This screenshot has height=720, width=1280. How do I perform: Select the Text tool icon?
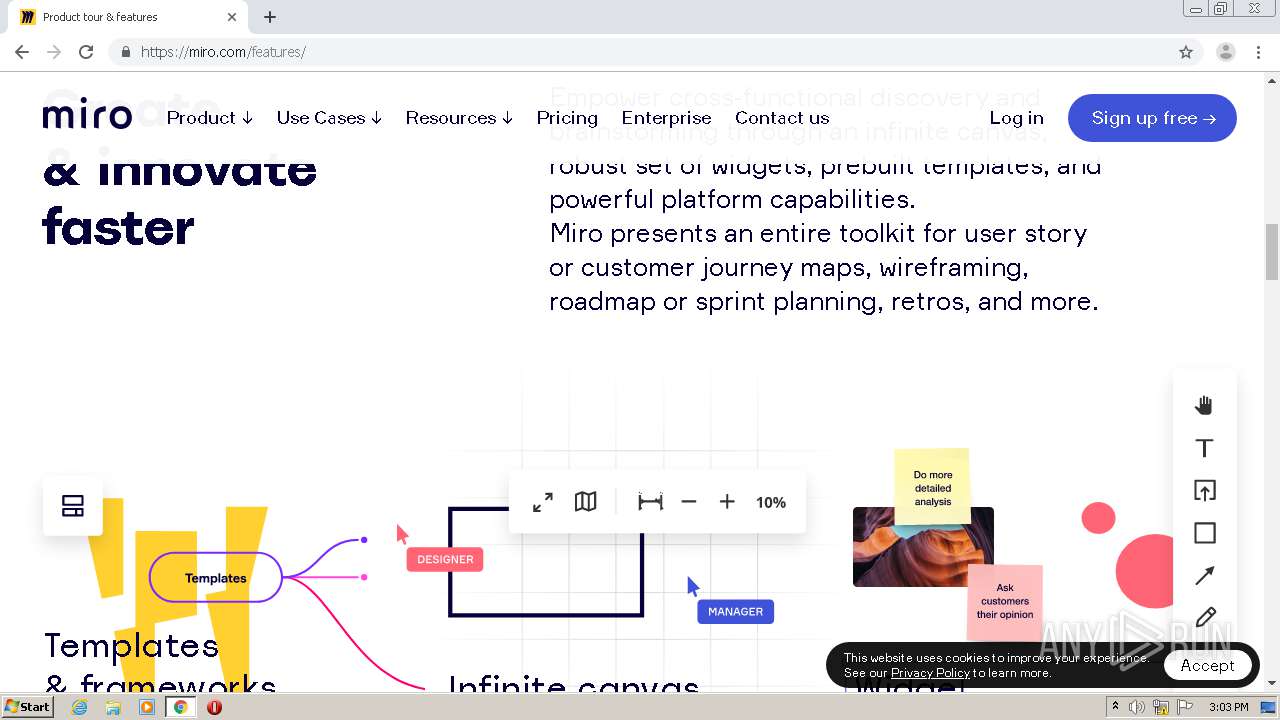1204,448
